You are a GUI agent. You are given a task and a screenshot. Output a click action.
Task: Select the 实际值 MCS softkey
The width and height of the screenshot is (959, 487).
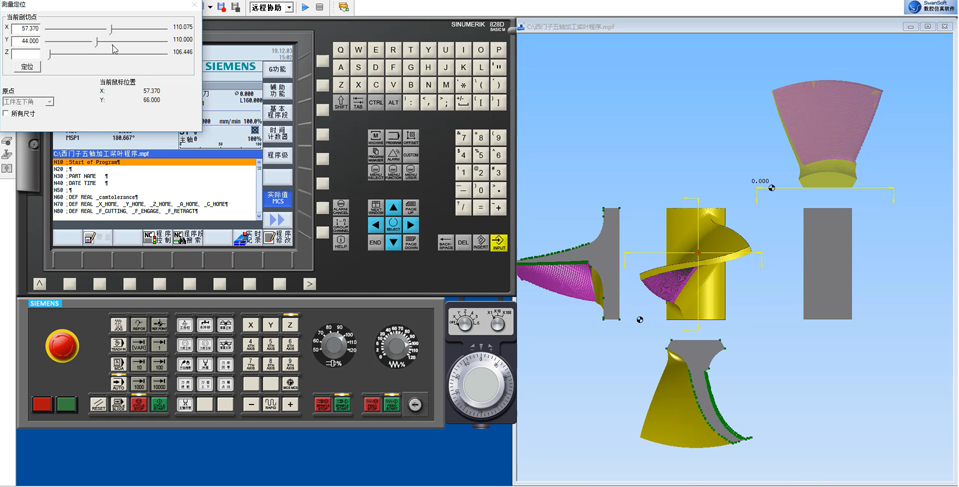click(x=277, y=198)
